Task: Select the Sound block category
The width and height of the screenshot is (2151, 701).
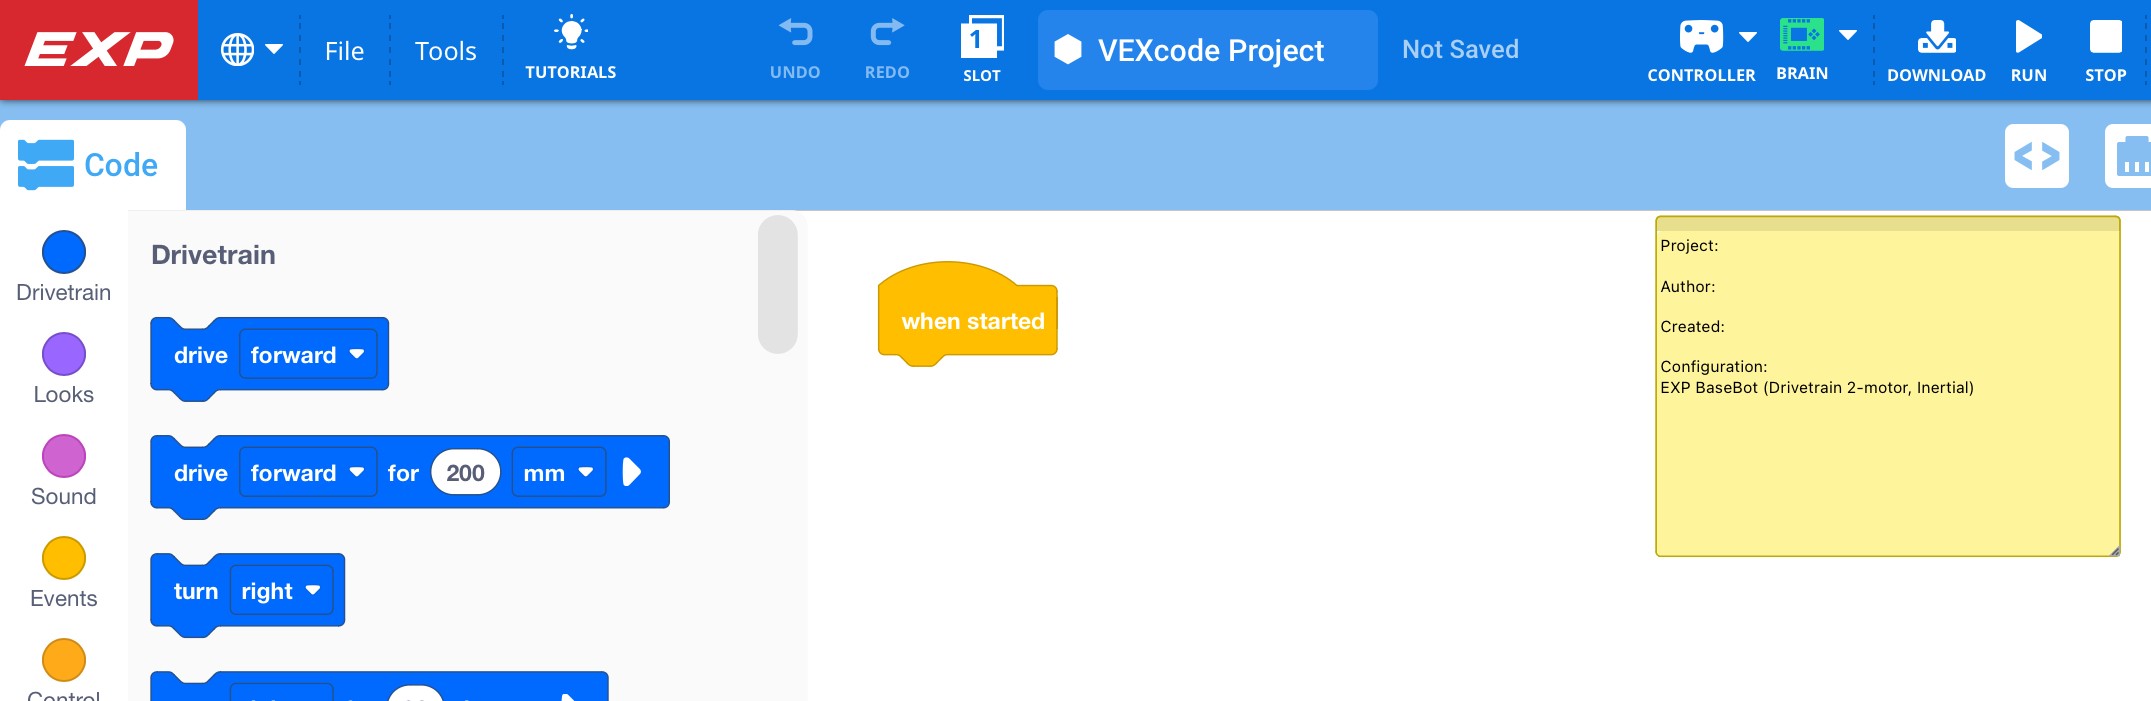Action: [x=64, y=456]
